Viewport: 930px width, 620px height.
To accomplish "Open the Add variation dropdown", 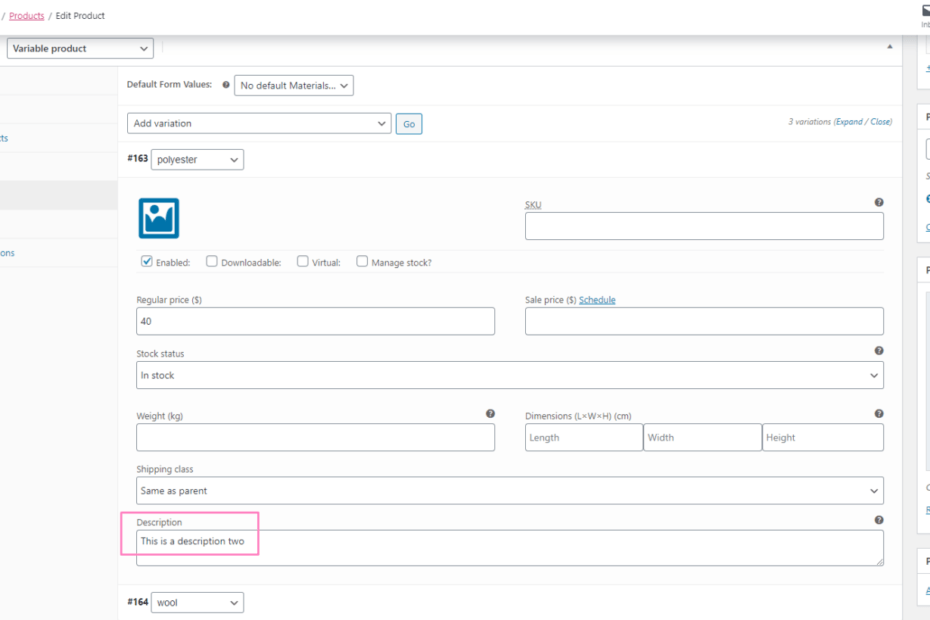I will pos(259,123).
